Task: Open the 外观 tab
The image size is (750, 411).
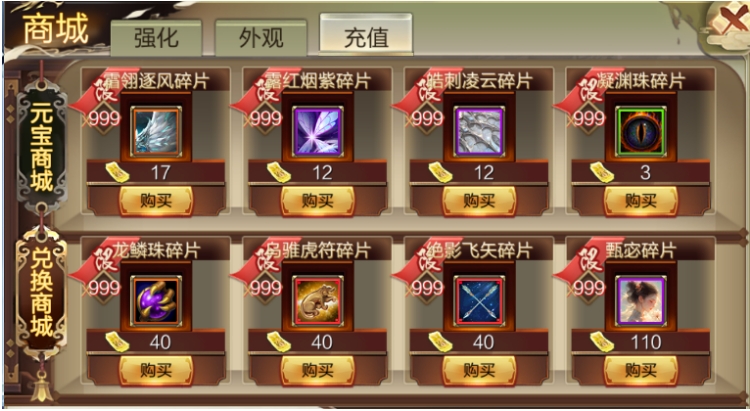Action: tap(261, 38)
